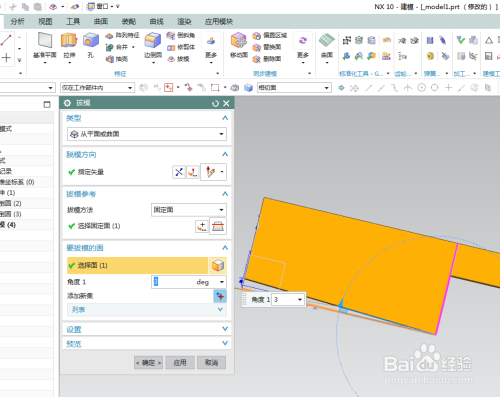
Task: Open the 窗口 window menu
Action: (x=100, y=6)
